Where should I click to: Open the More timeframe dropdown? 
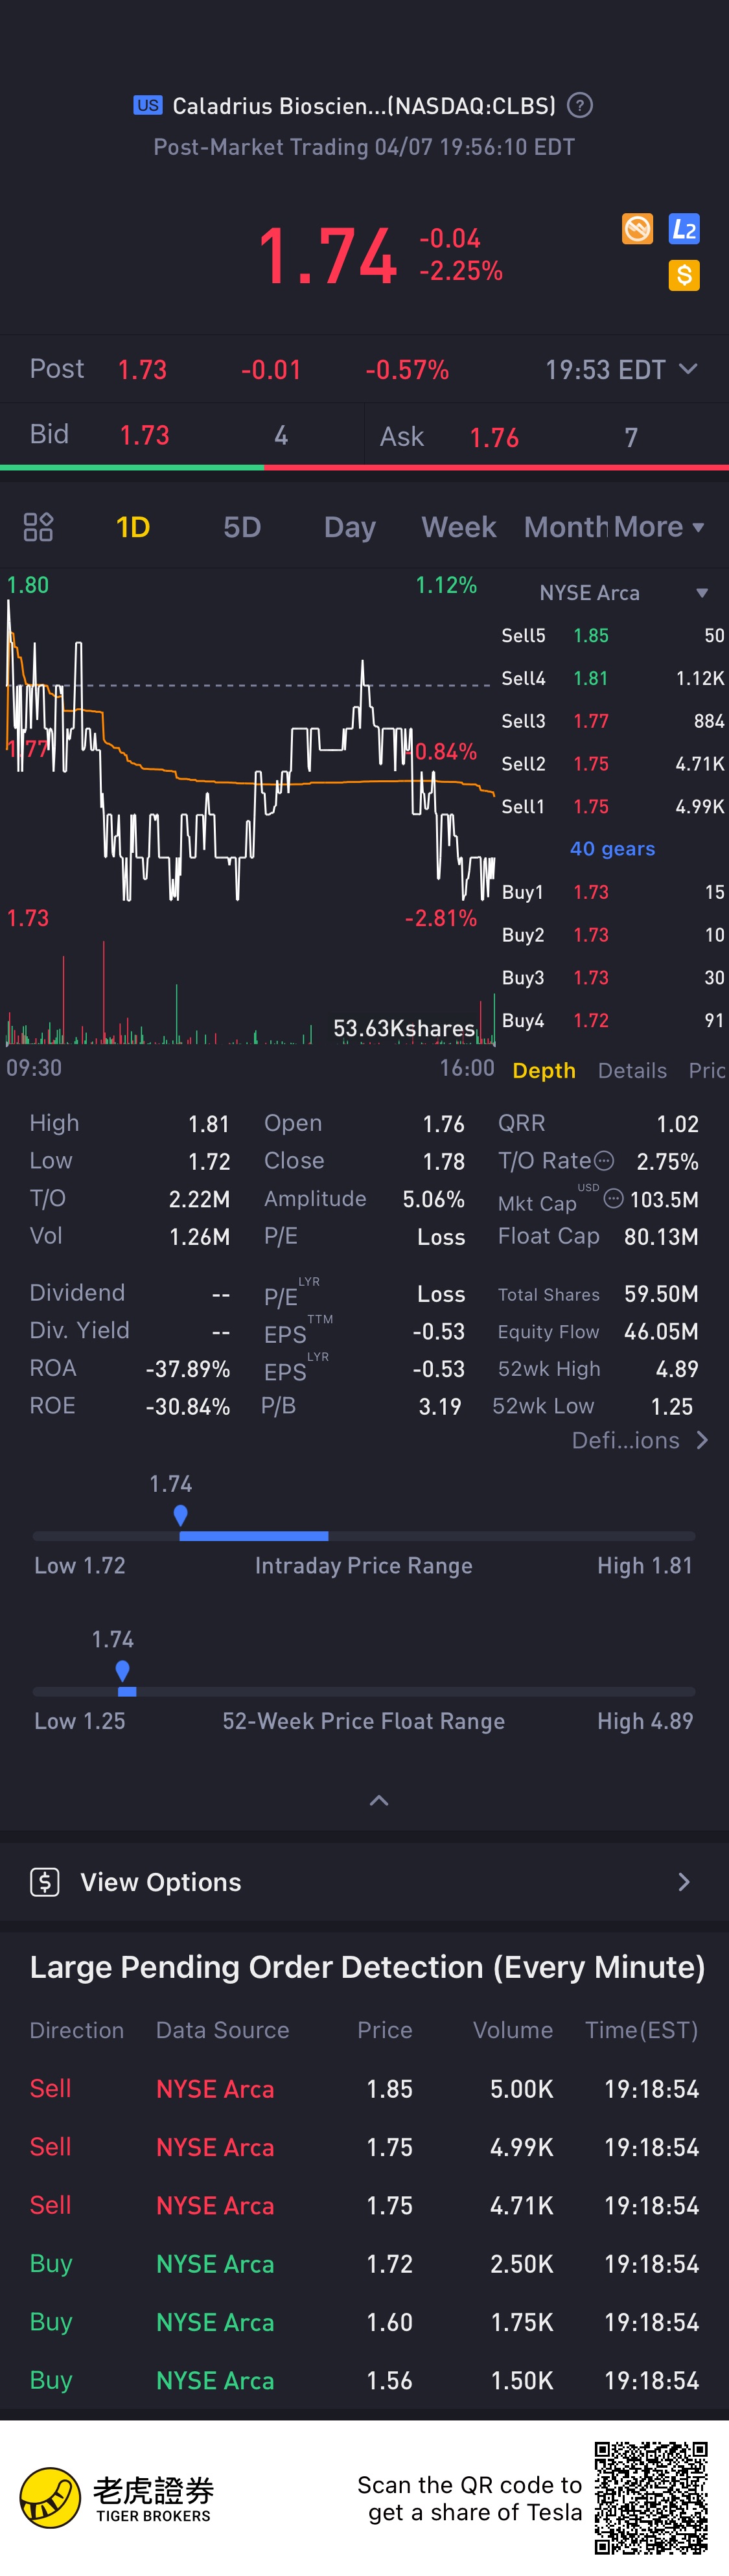pyautogui.click(x=659, y=527)
